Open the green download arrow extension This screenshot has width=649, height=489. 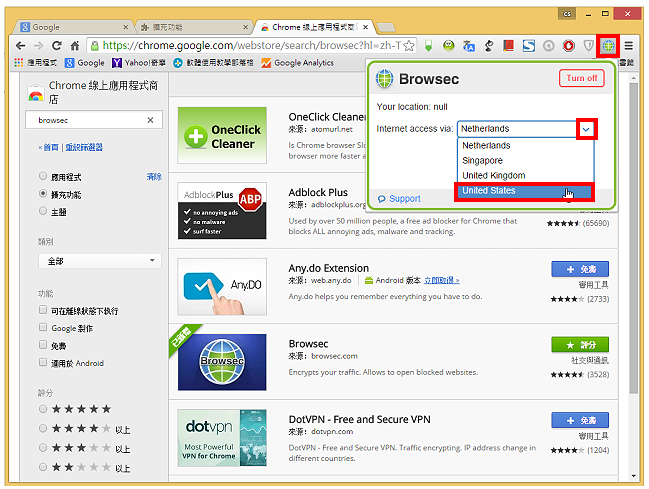(x=428, y=46)
